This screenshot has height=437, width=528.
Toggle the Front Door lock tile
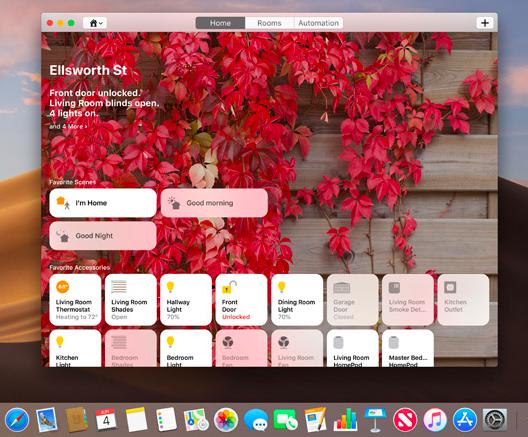241,300
